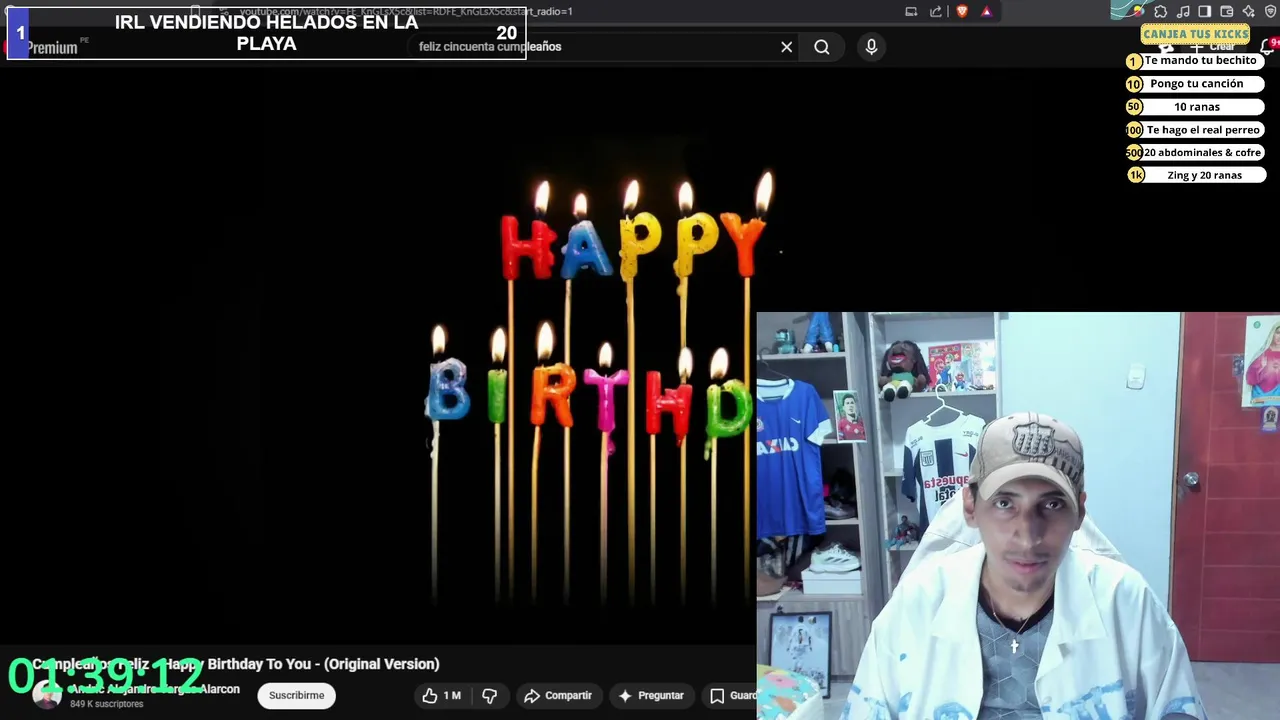Click the Guardar bookmark button
Screen dimensions: 1280x720
tap(731, 696)
